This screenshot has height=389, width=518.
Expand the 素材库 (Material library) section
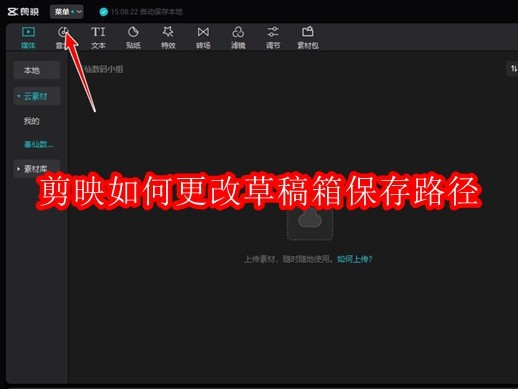tap(37, 169)
